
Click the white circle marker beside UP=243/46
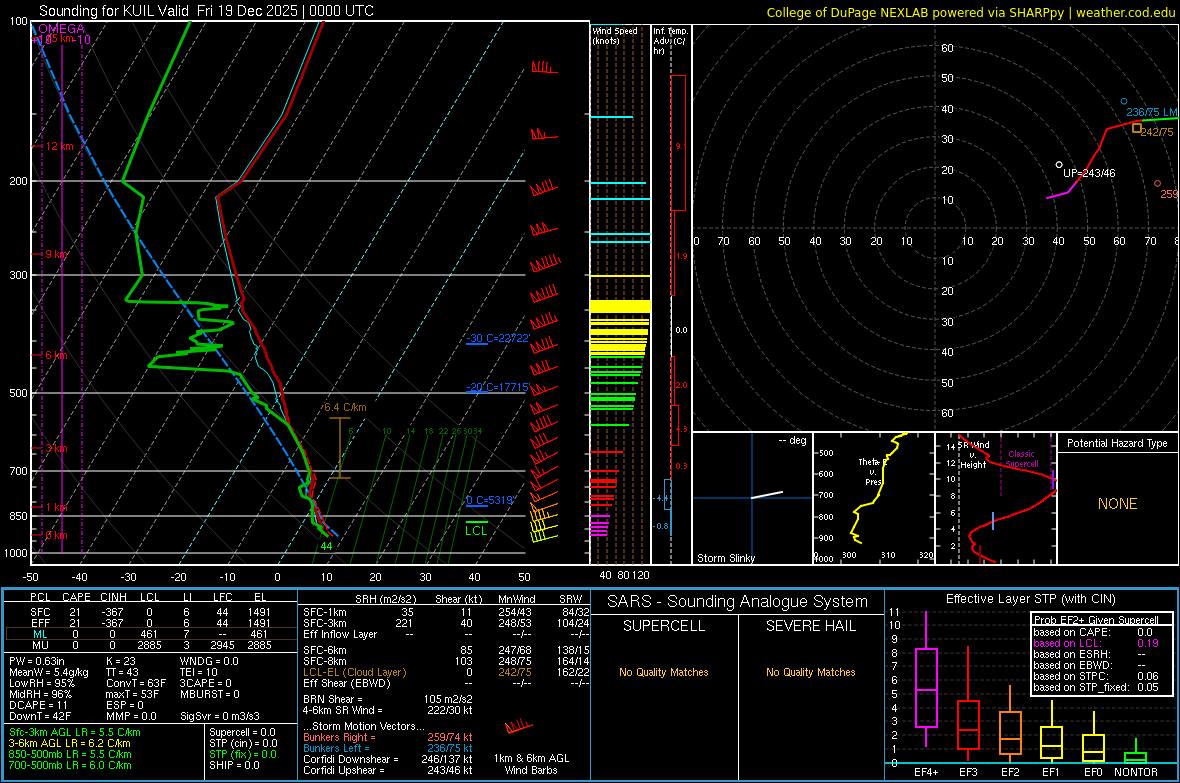(x=1059, y=165)
